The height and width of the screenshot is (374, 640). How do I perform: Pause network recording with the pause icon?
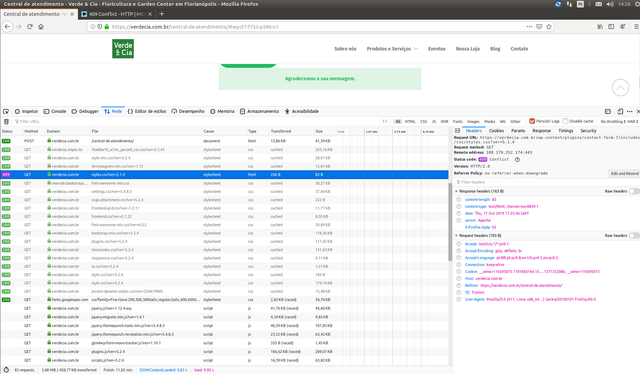tap(385, 121)
